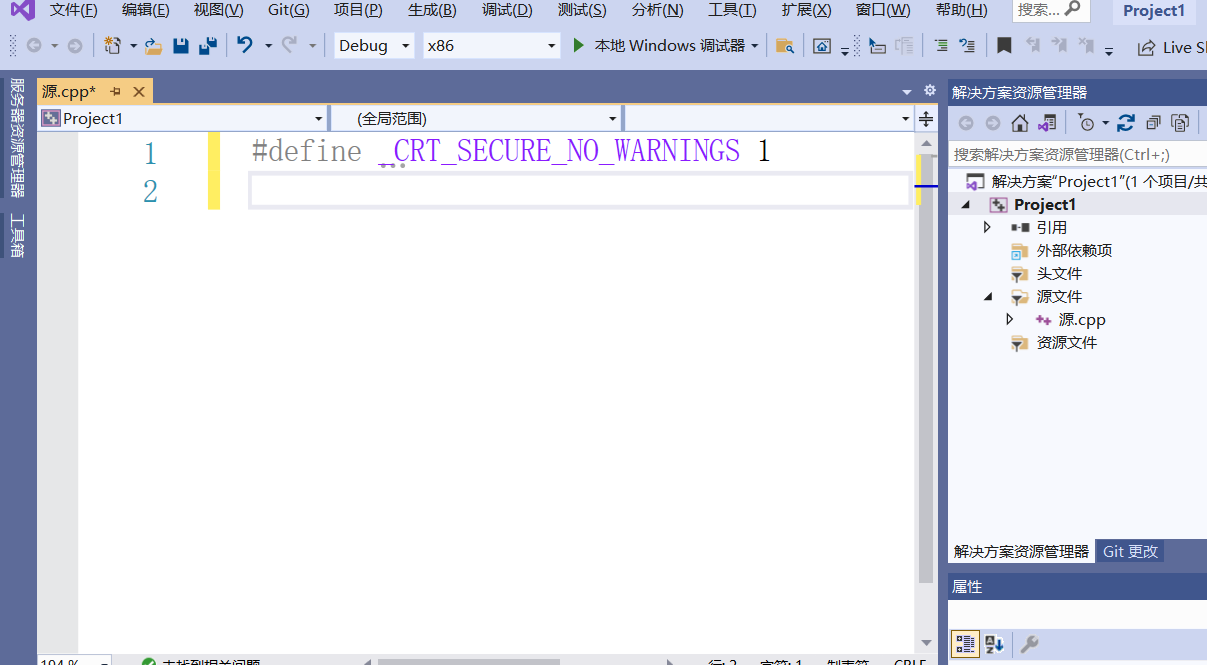Screen dimensions: 1207x665
Task: Open the 调试(D) menu
Action: (x=506, y=10)
